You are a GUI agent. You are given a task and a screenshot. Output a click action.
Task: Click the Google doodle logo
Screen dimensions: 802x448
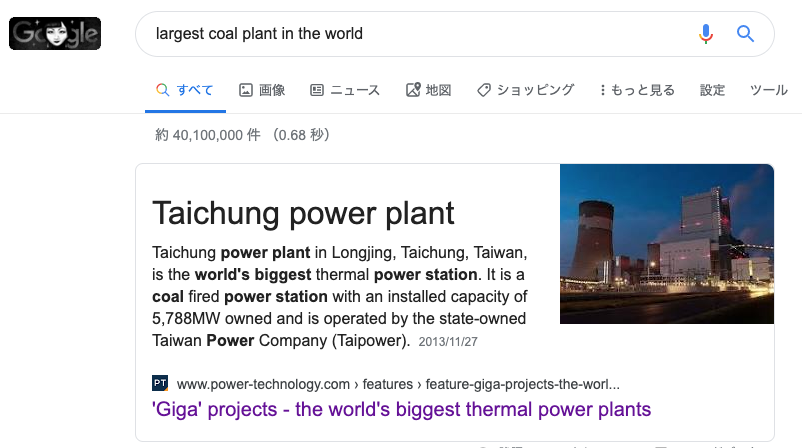point(54,34)
